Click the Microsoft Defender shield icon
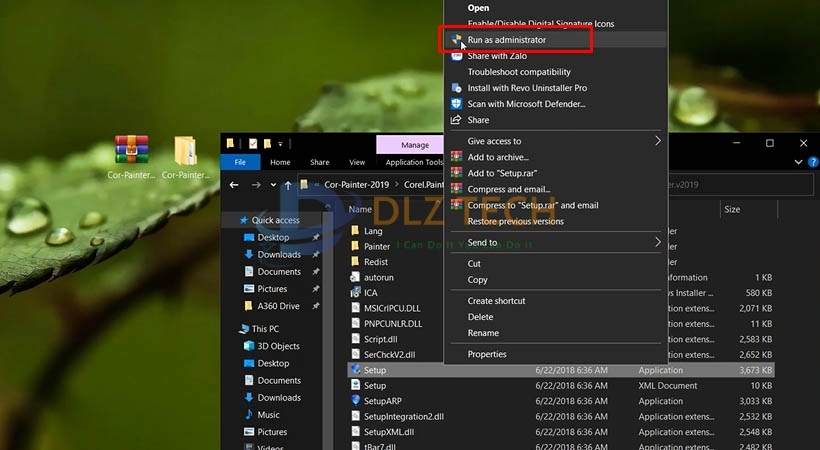This screenshot has width=820, height=450. [457, 104]
